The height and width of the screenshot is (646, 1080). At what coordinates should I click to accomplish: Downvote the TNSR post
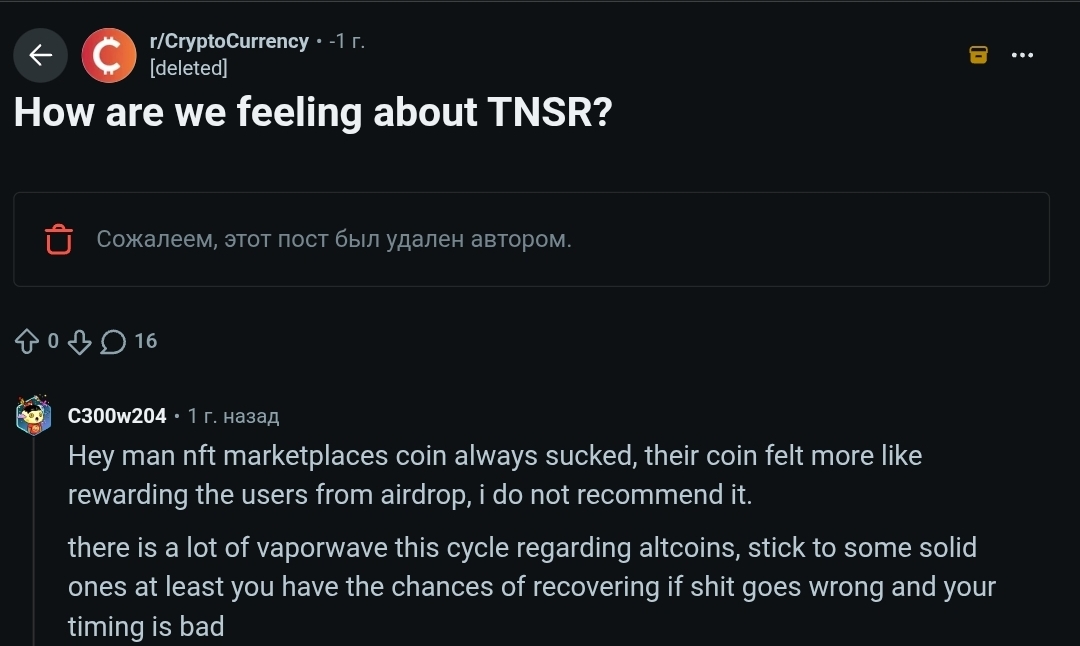tap(79, 342)
